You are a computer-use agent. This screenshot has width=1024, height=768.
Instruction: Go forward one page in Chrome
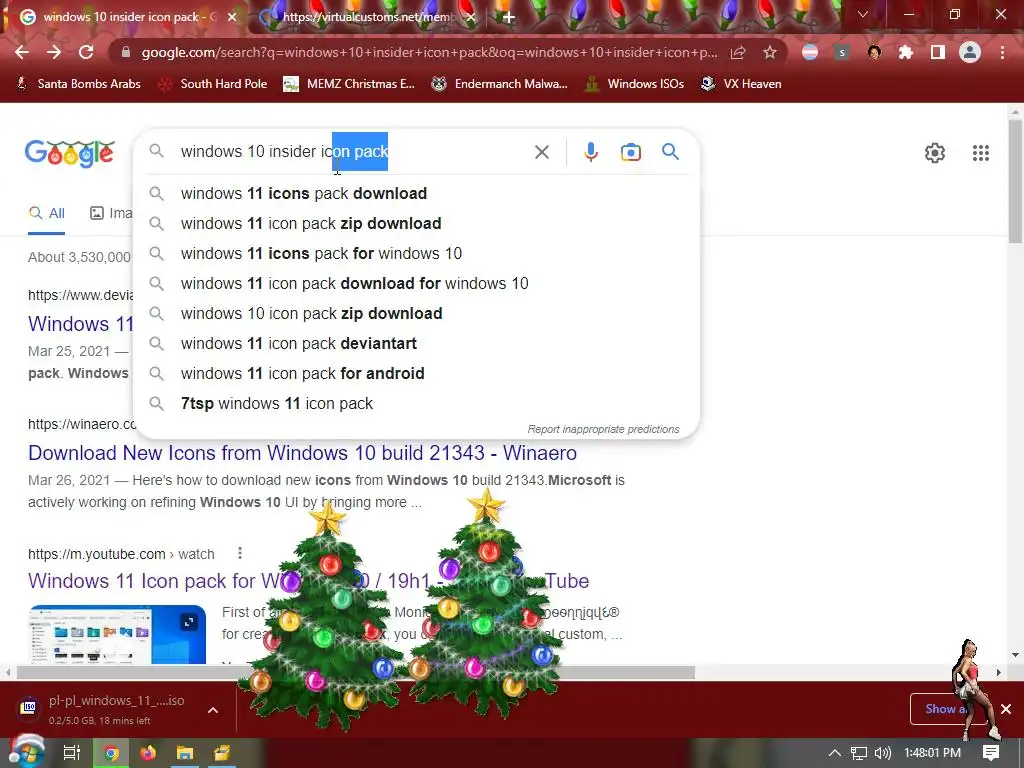(54, 52)
